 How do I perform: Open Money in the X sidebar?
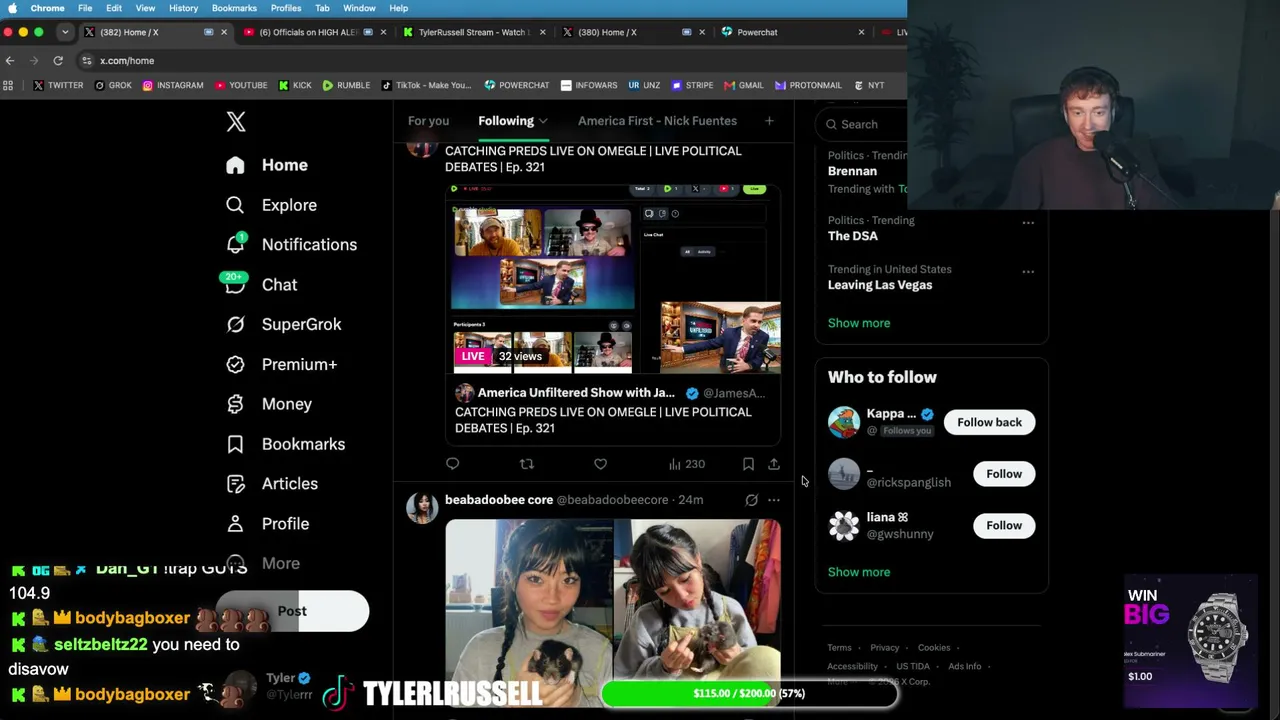click(x=269, y=404)
